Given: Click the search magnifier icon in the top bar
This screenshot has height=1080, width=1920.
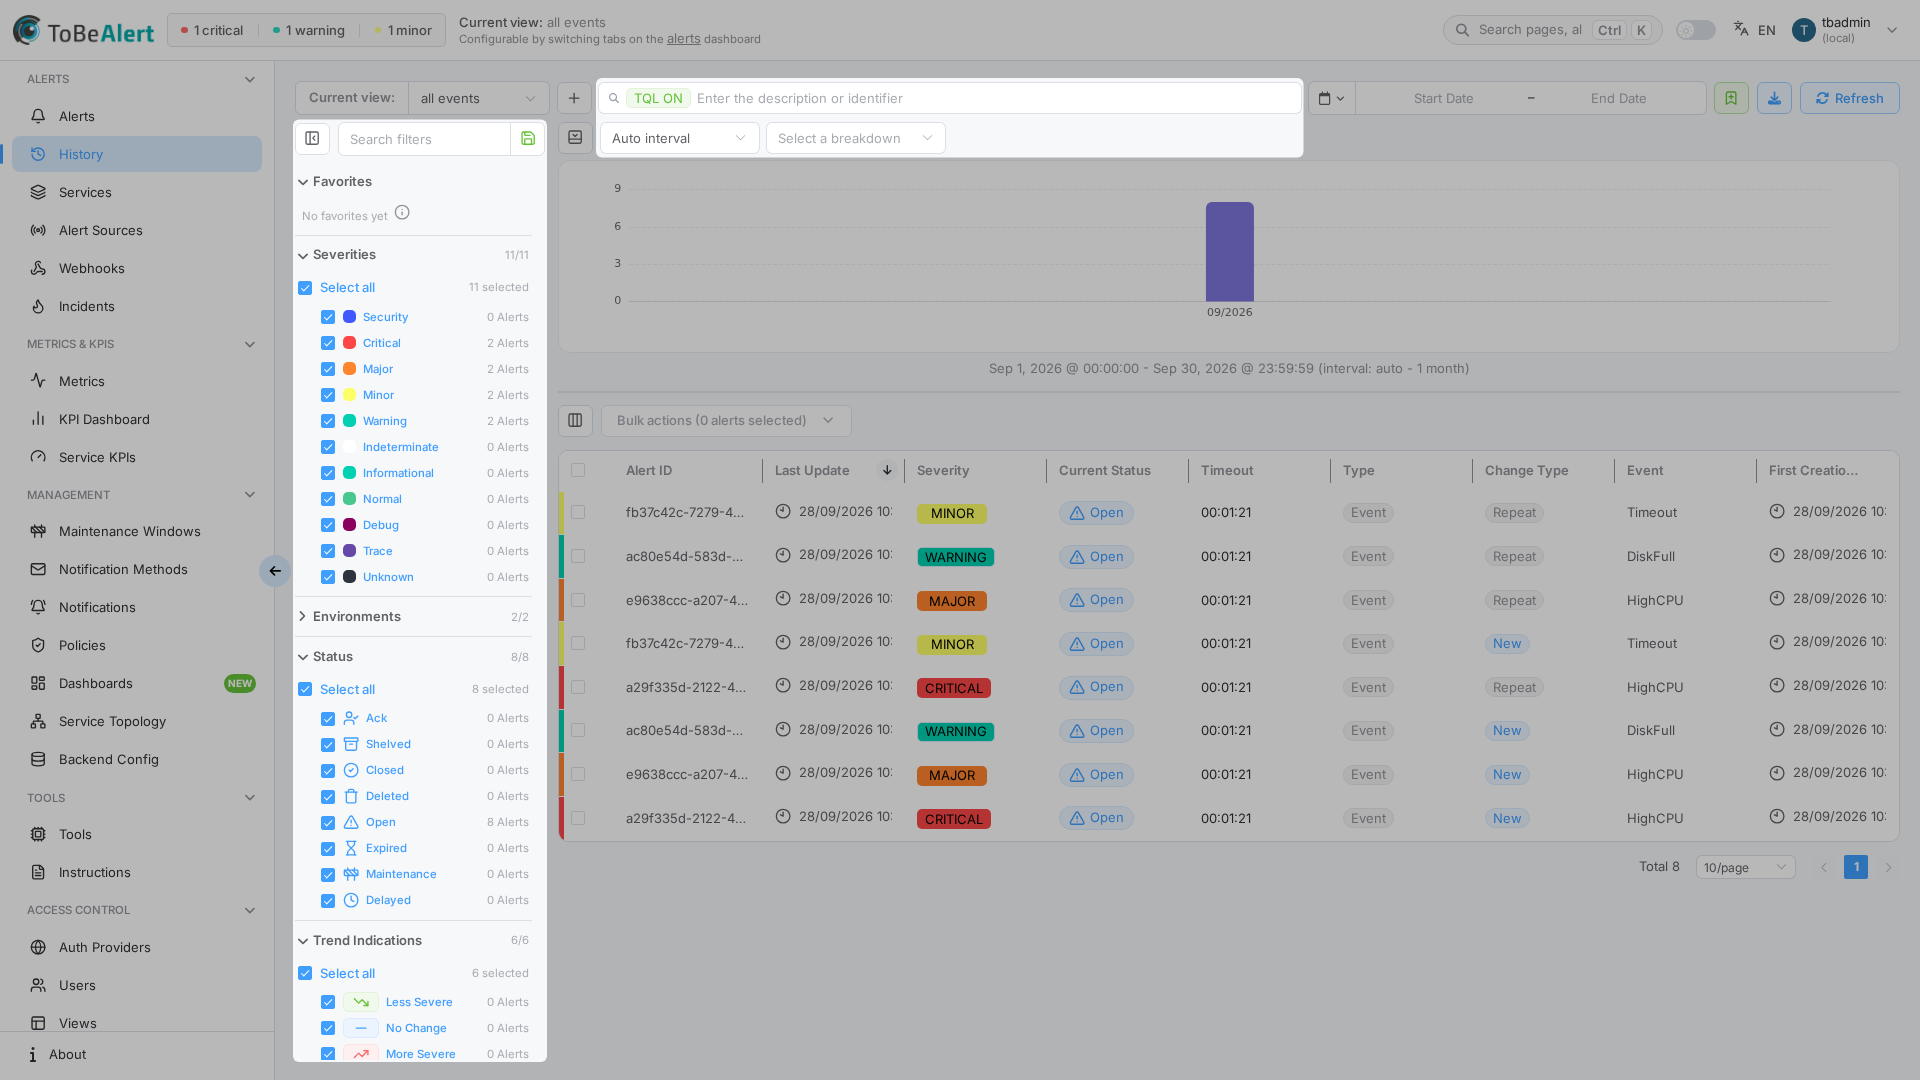Looking at the screenshot, I should click(x=1462, y=30).
